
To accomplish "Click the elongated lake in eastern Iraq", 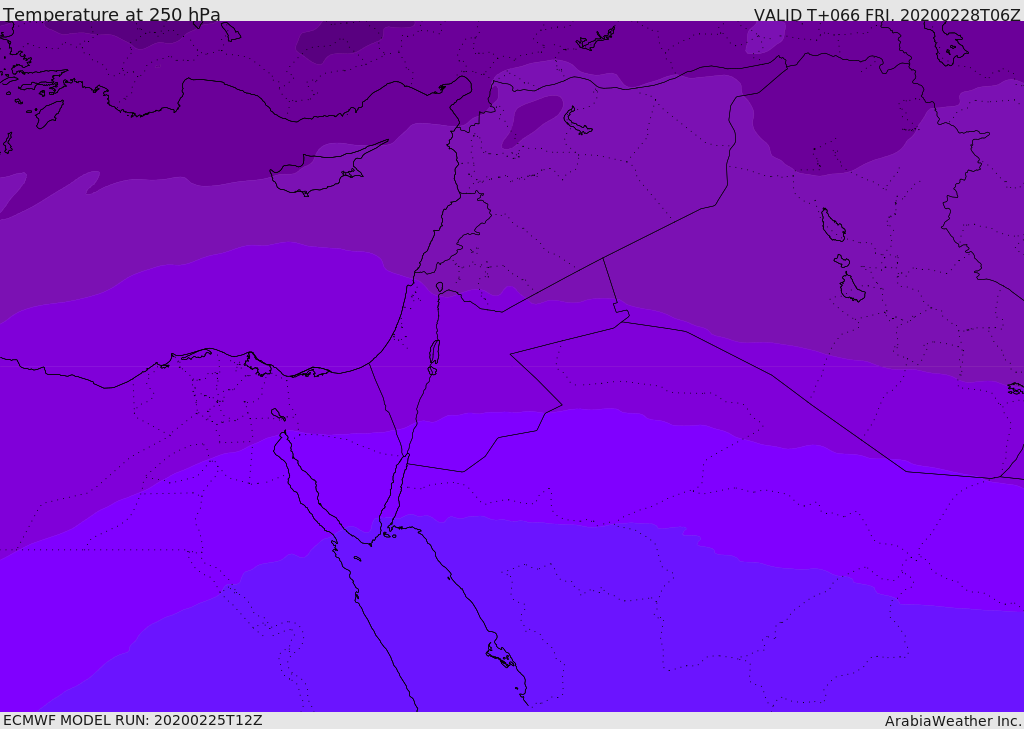I will click(833, 225).
